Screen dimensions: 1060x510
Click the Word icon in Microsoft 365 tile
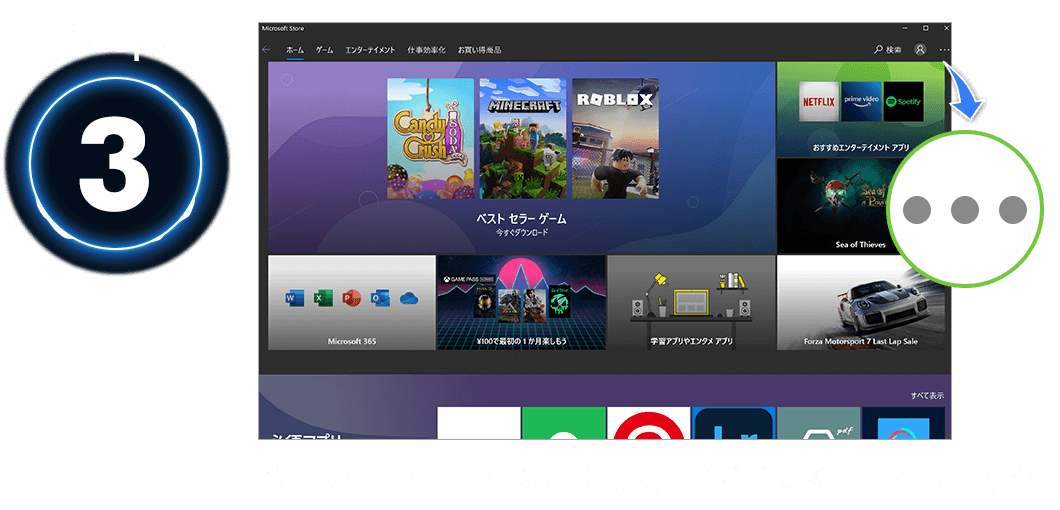coord(294,298)
